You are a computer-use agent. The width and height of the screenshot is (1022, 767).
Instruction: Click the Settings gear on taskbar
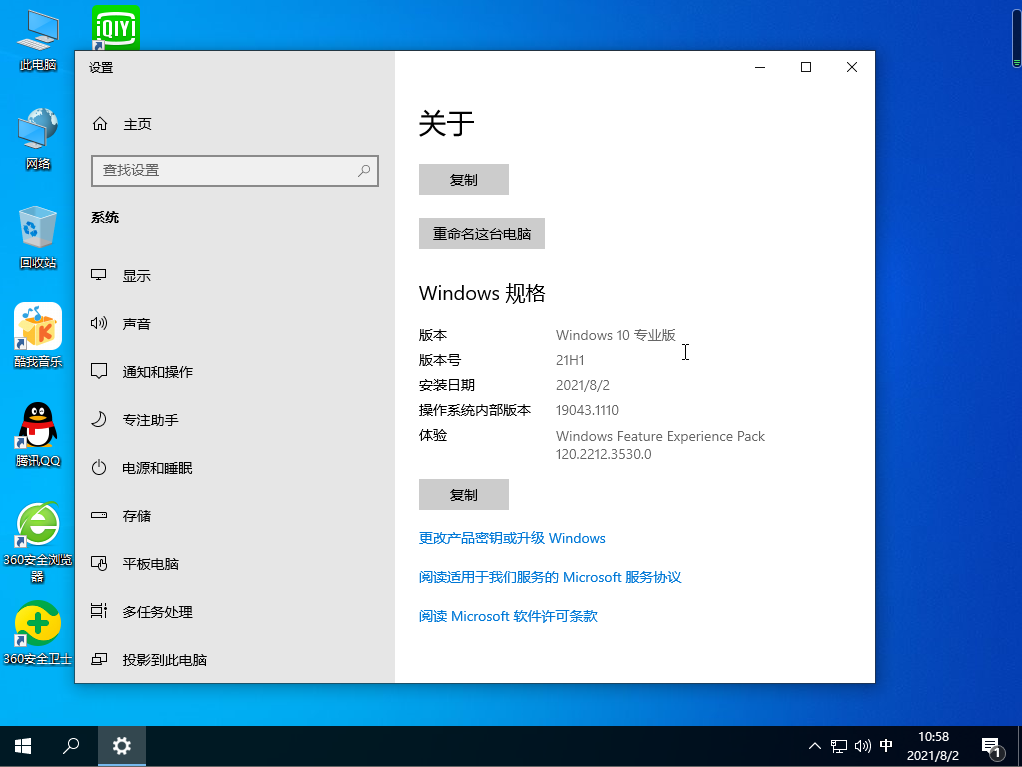pos(122,746)
